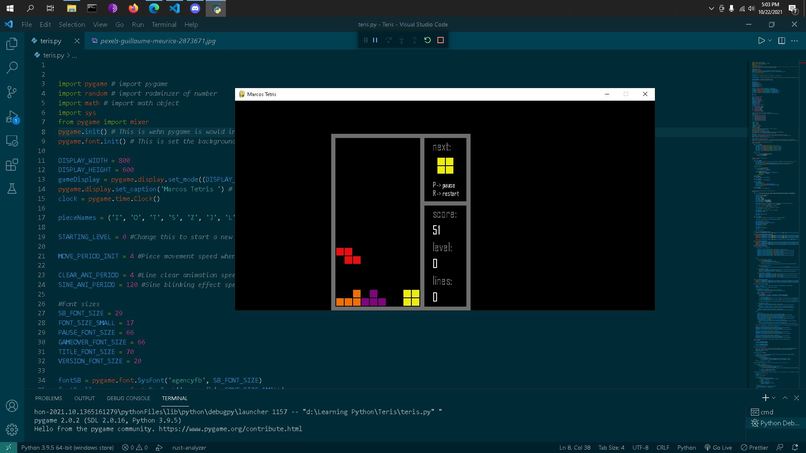Open the Run and Debug view

click(x=12, y=117)
